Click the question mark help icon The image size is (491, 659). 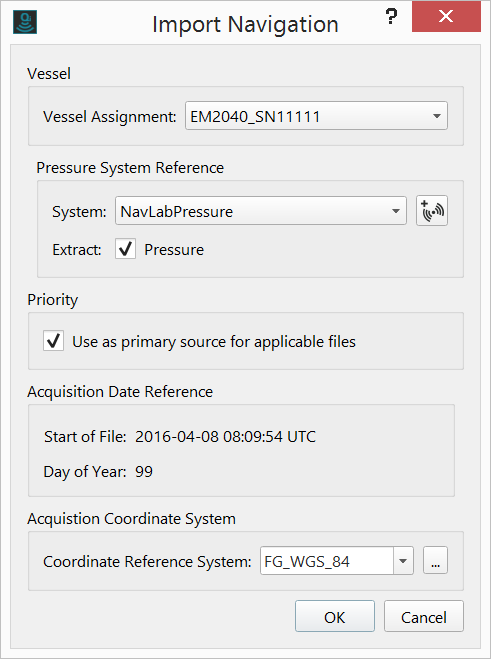coord(391,17)
